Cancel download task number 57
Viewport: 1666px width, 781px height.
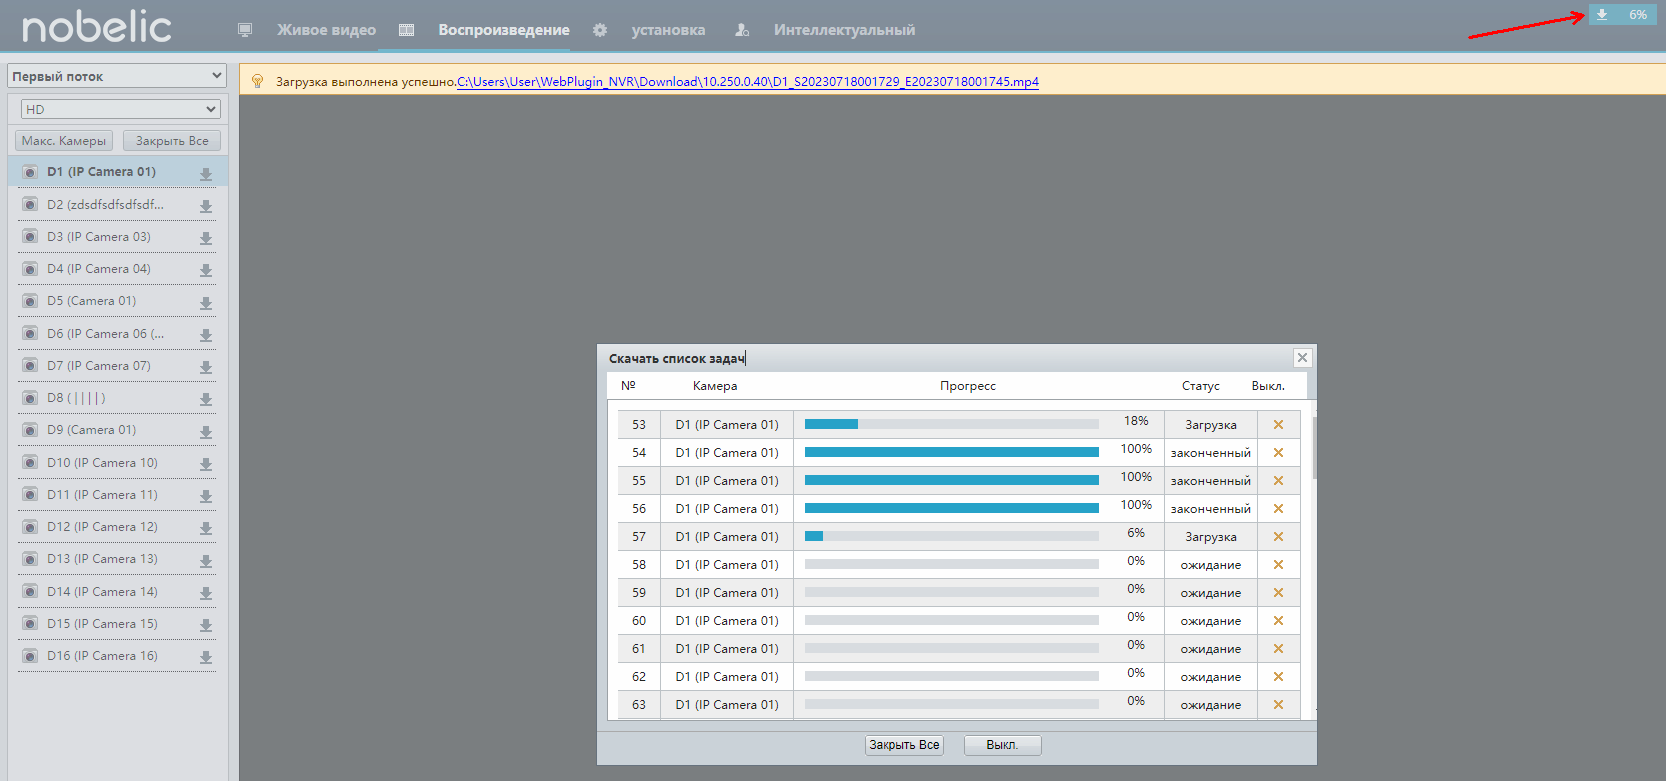(1278, 537)
